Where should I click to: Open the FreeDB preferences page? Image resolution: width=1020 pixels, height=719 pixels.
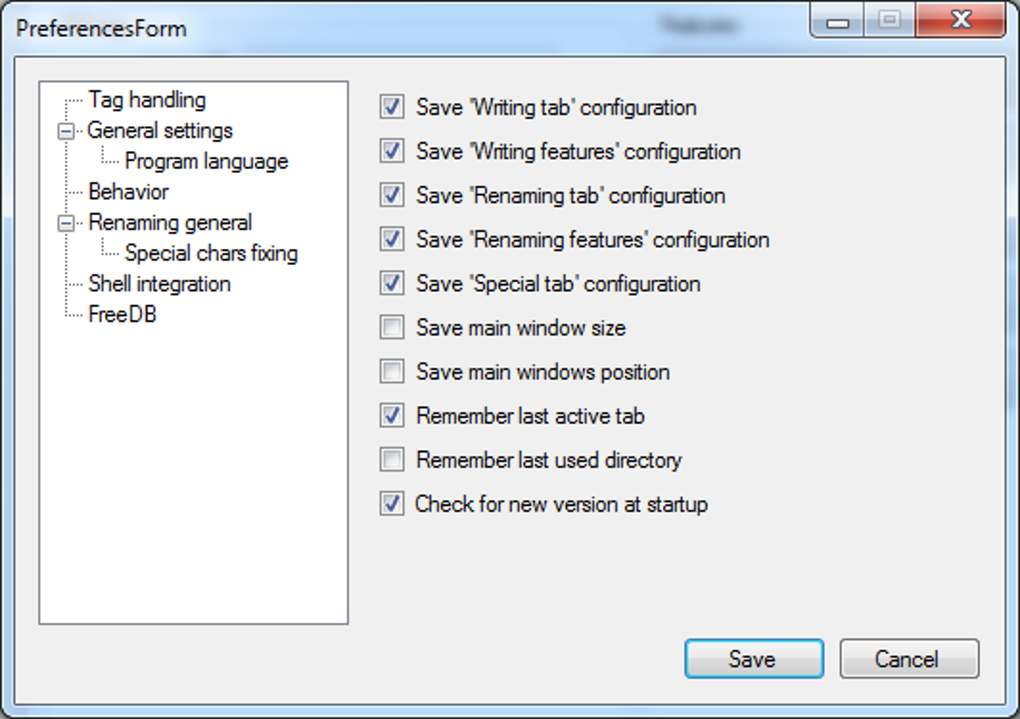point(122,315)
